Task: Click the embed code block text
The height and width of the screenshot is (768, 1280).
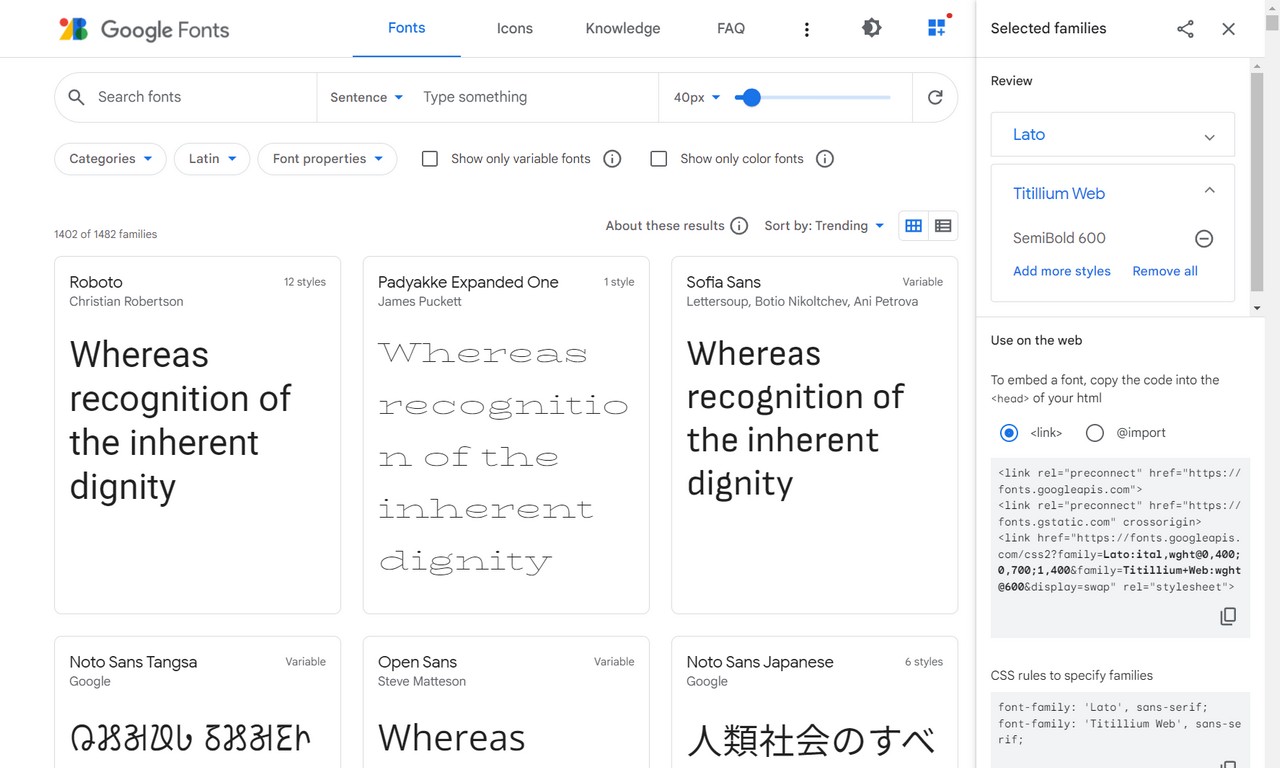Action: [x=1120, y=530]
